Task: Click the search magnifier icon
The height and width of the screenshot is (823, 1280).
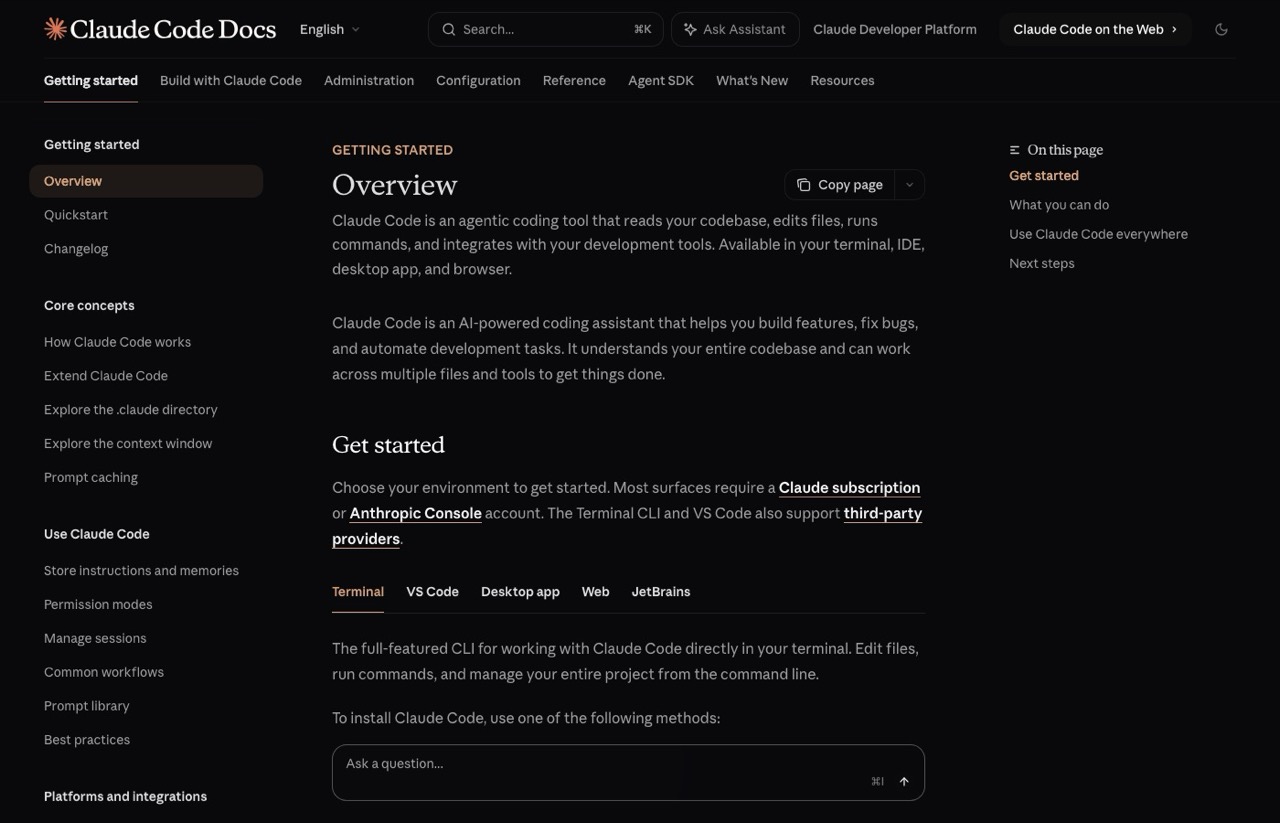Action: pyautogui.click(x=449, y=30)
